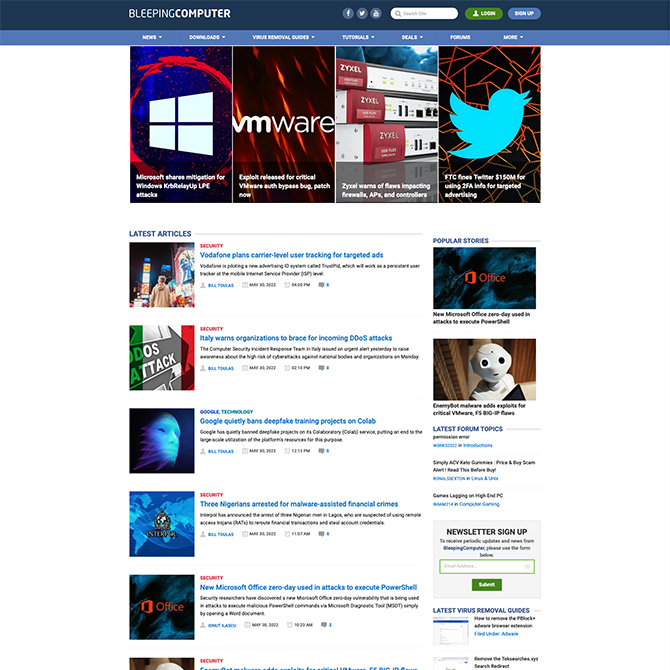Click the Office article thumbnail in Latest Articles

coord(162,607)
